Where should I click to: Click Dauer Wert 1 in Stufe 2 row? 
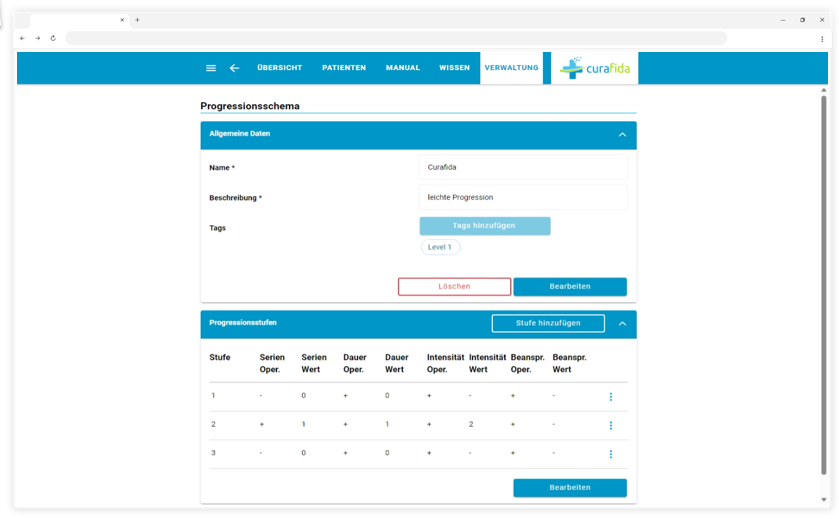pyautogui.click(x=387, y=424)
